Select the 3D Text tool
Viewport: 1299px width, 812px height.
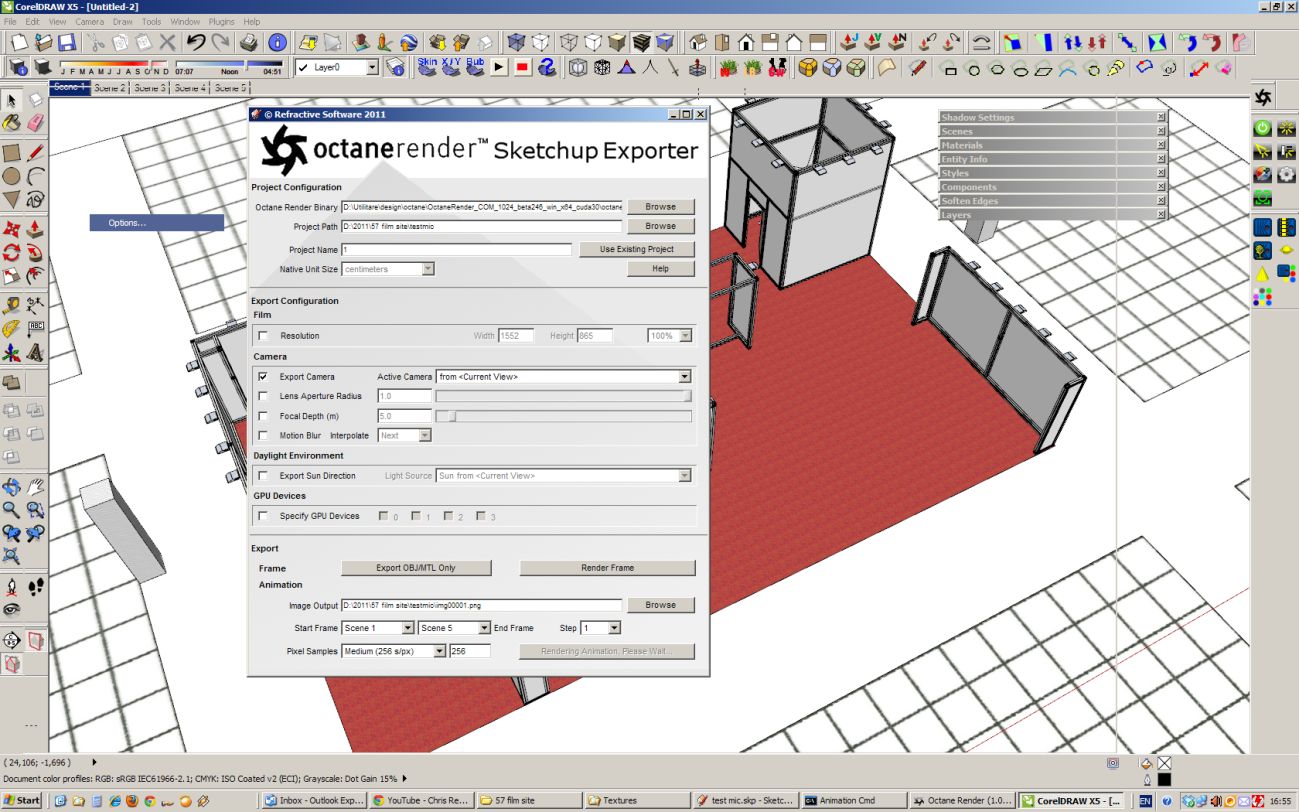(36, 352)
